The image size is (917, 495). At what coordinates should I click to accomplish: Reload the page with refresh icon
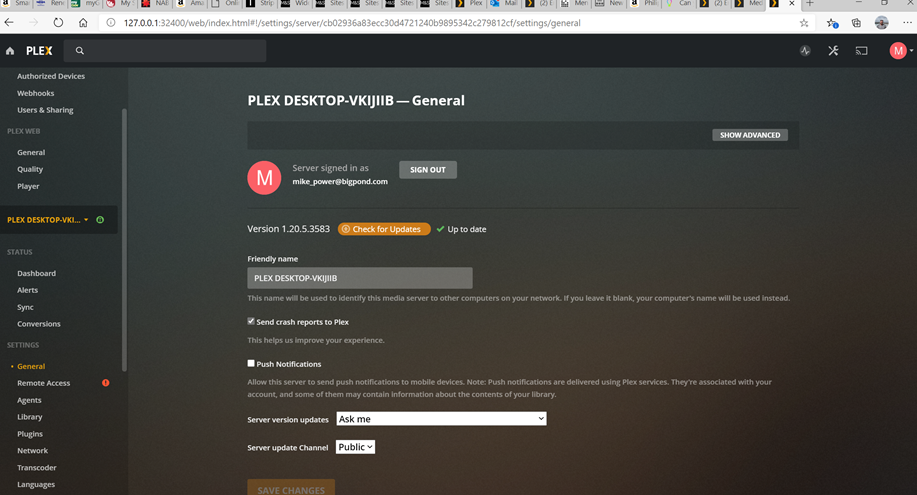pos(58,23)
